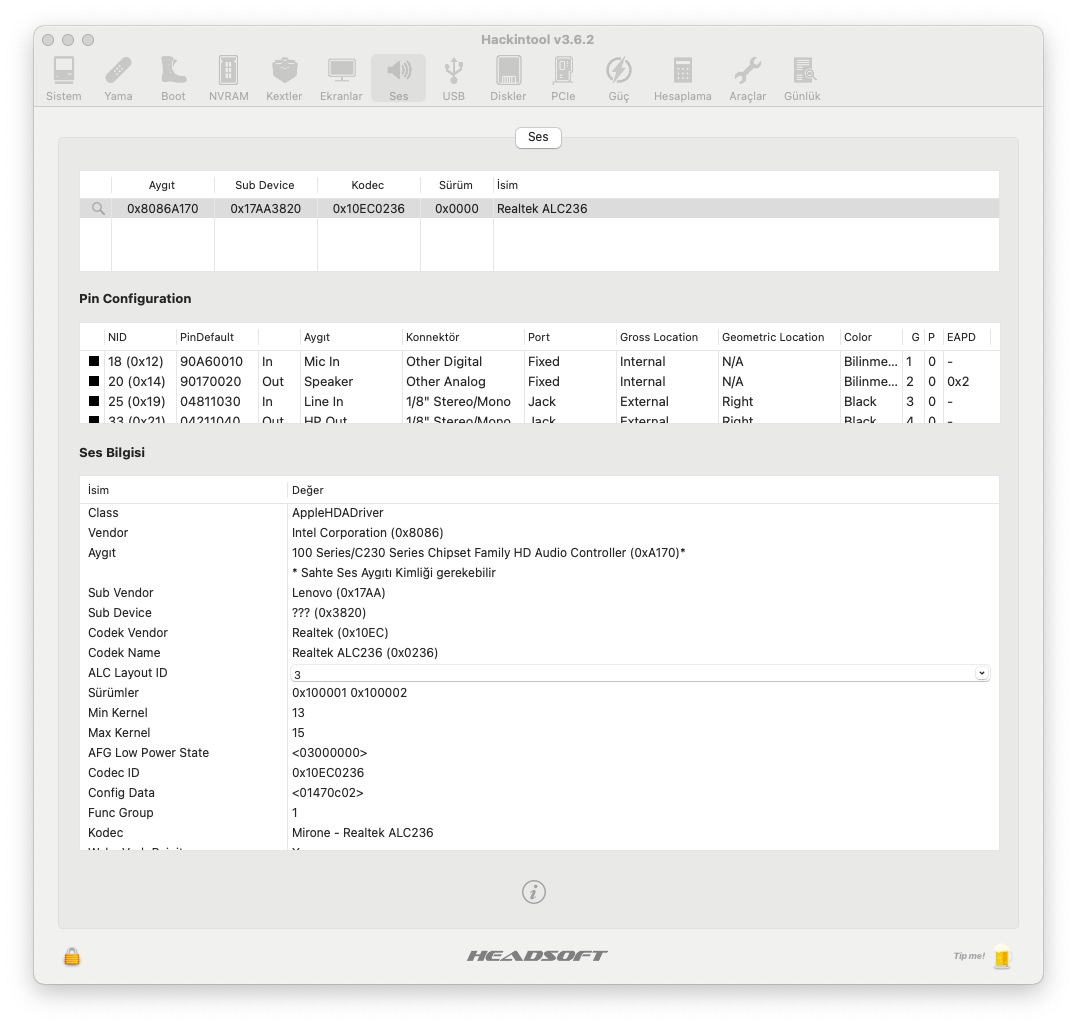The width and height of the screenshot is (1077, 1026).
Task: Click the lock icon at bottom left
Action: point(72,956)
